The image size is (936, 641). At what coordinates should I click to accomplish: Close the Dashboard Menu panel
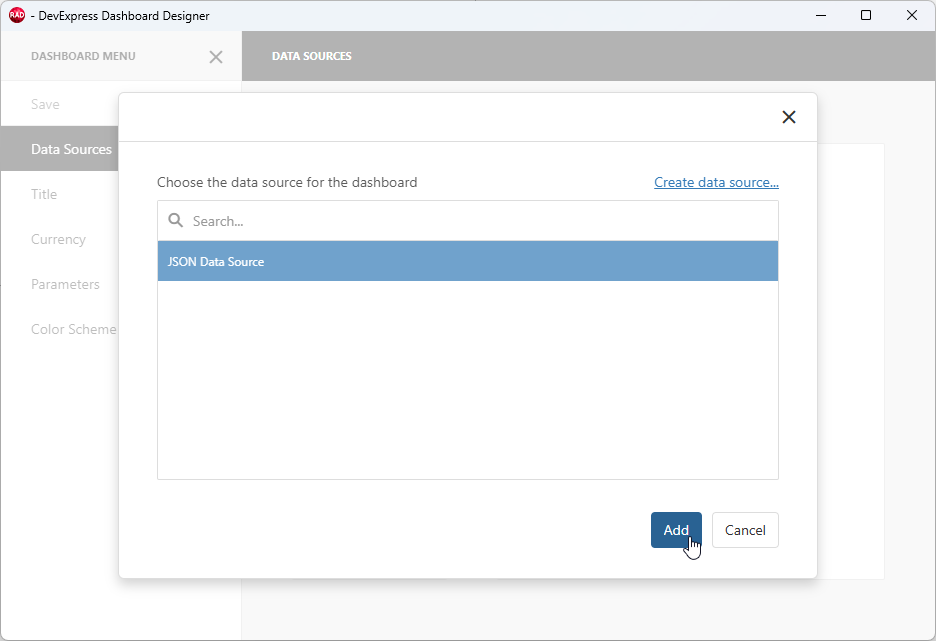point(216,57)
